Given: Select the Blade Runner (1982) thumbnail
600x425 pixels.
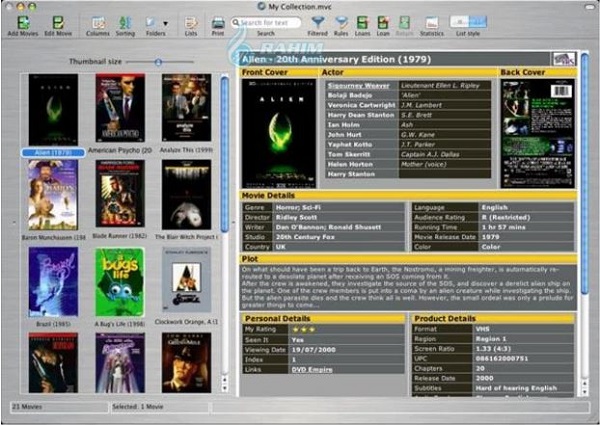Looking at the screenshot, I should (120, 194).
